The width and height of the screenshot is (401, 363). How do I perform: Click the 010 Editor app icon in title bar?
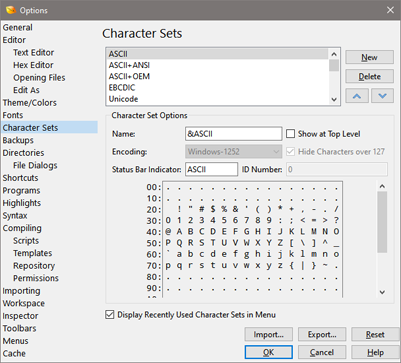[11, 10]
